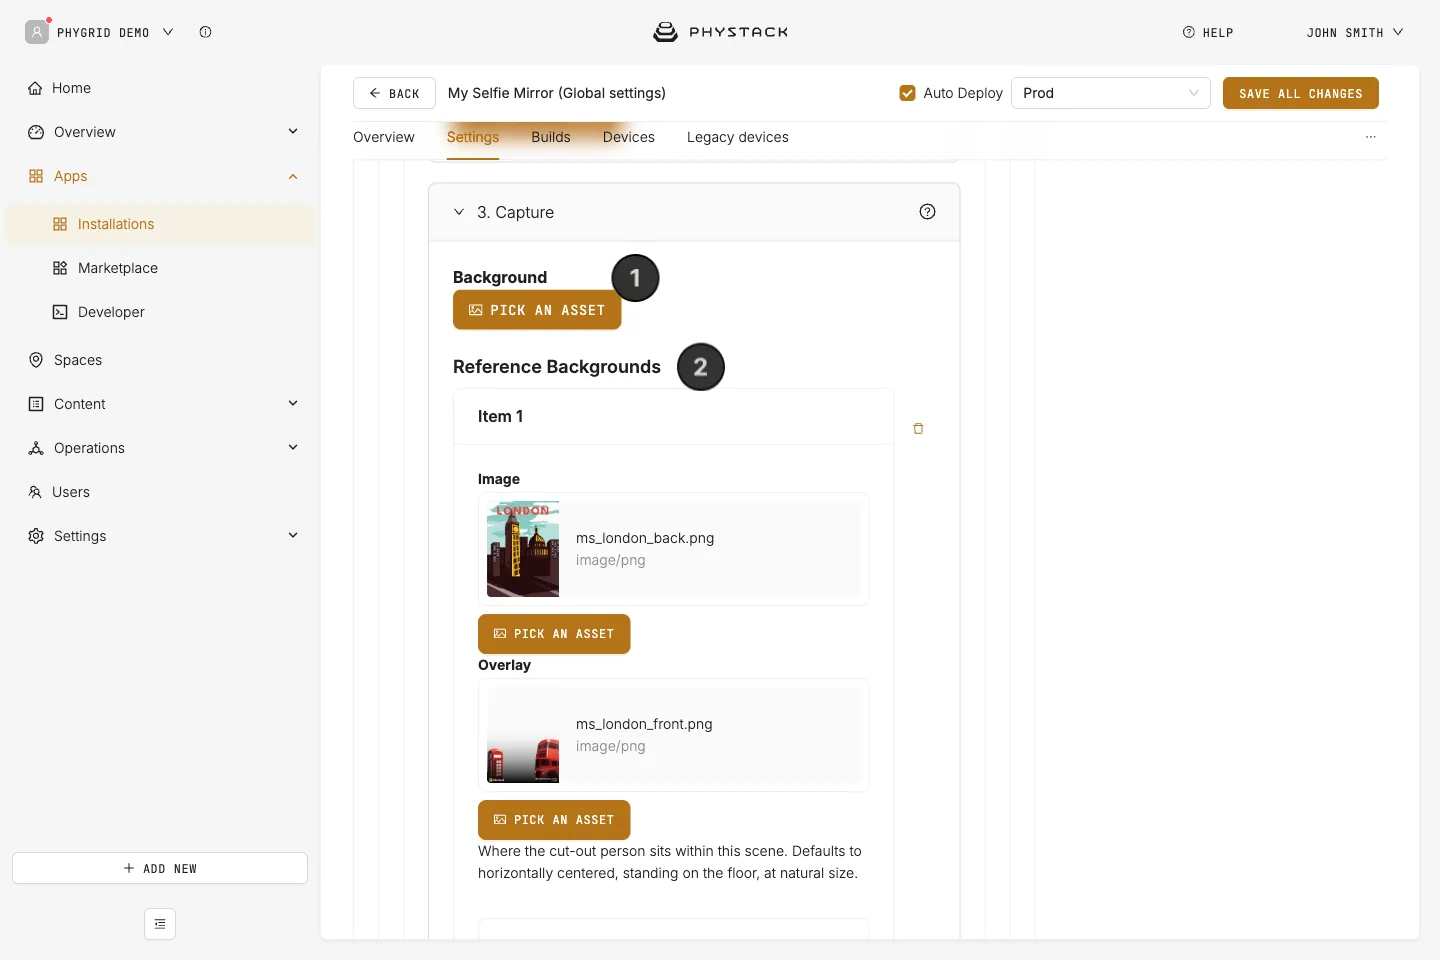The height and width of the screenshot is (960, 1440).
Task: Open the Phygrid Demo tenant switcher chevron
Action: (168, 32)
